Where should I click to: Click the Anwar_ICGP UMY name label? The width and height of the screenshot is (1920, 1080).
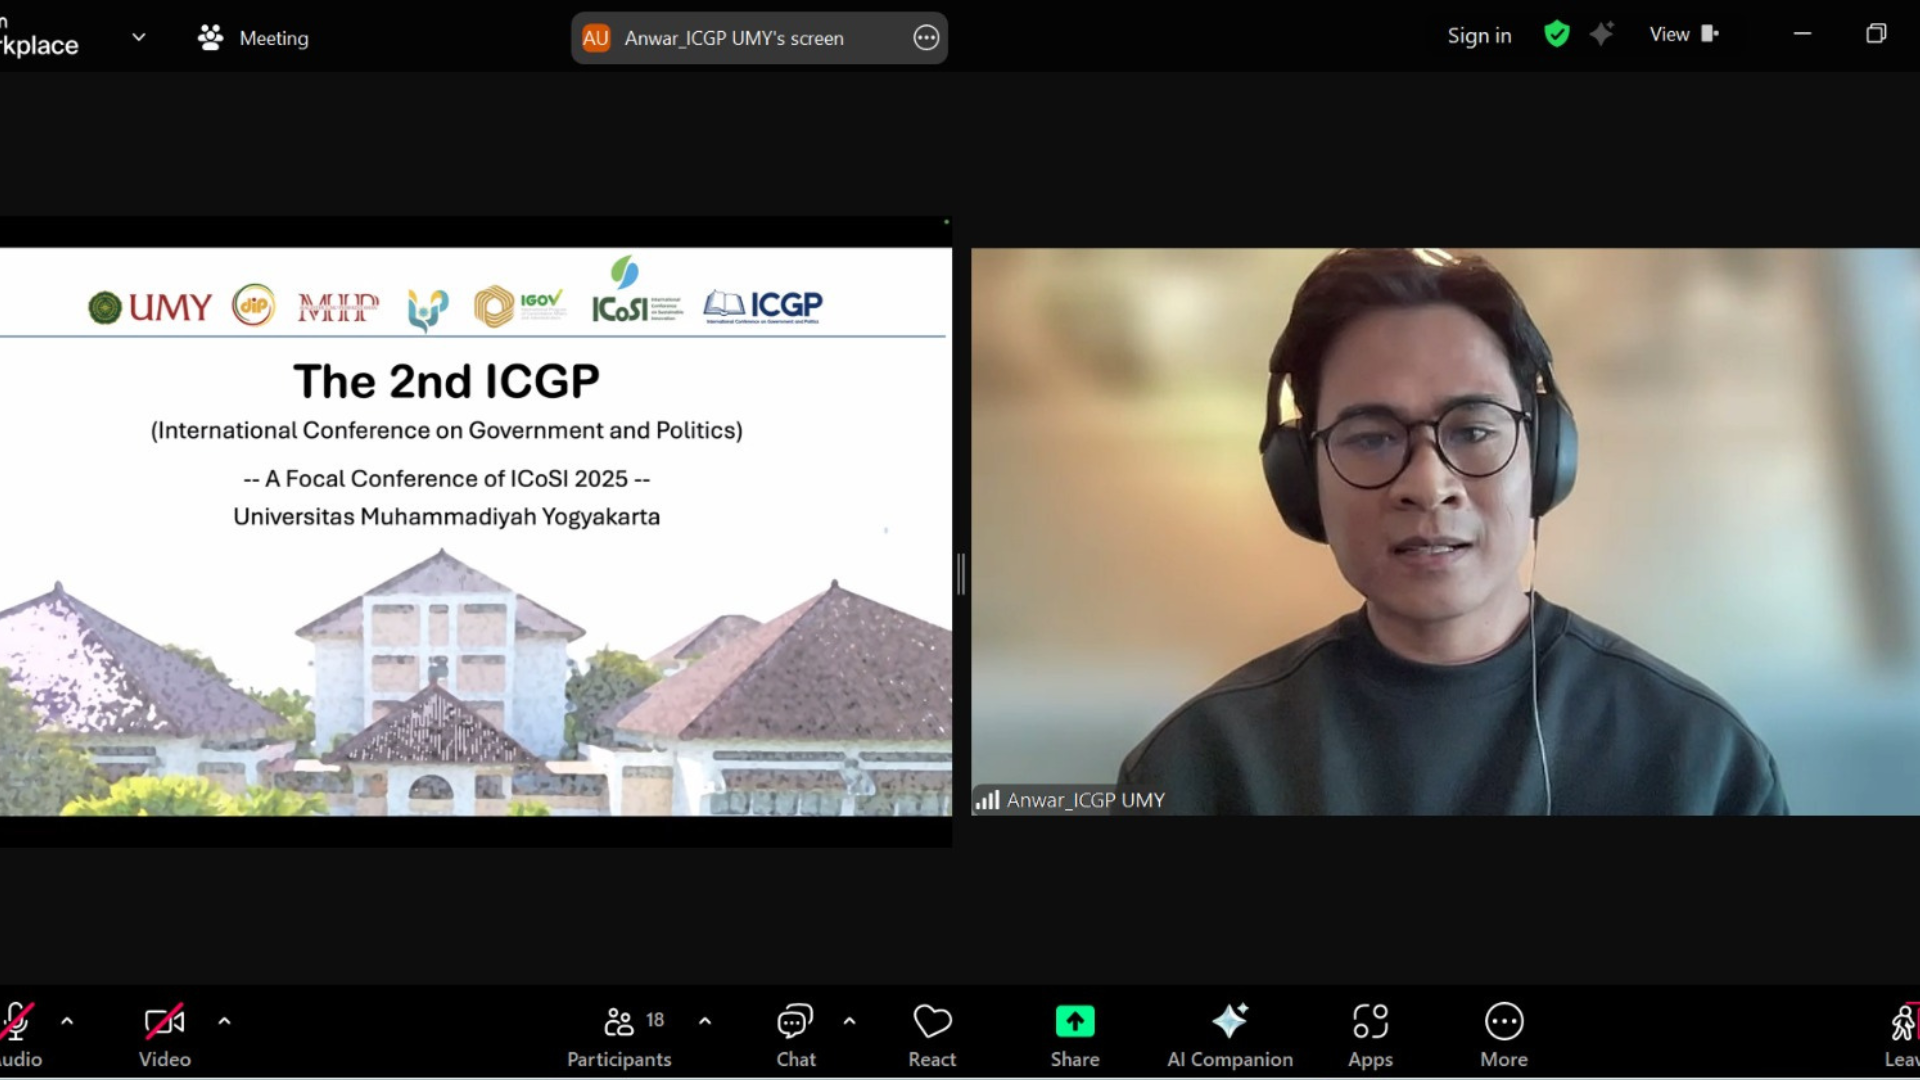click(x=1085, y=800)
